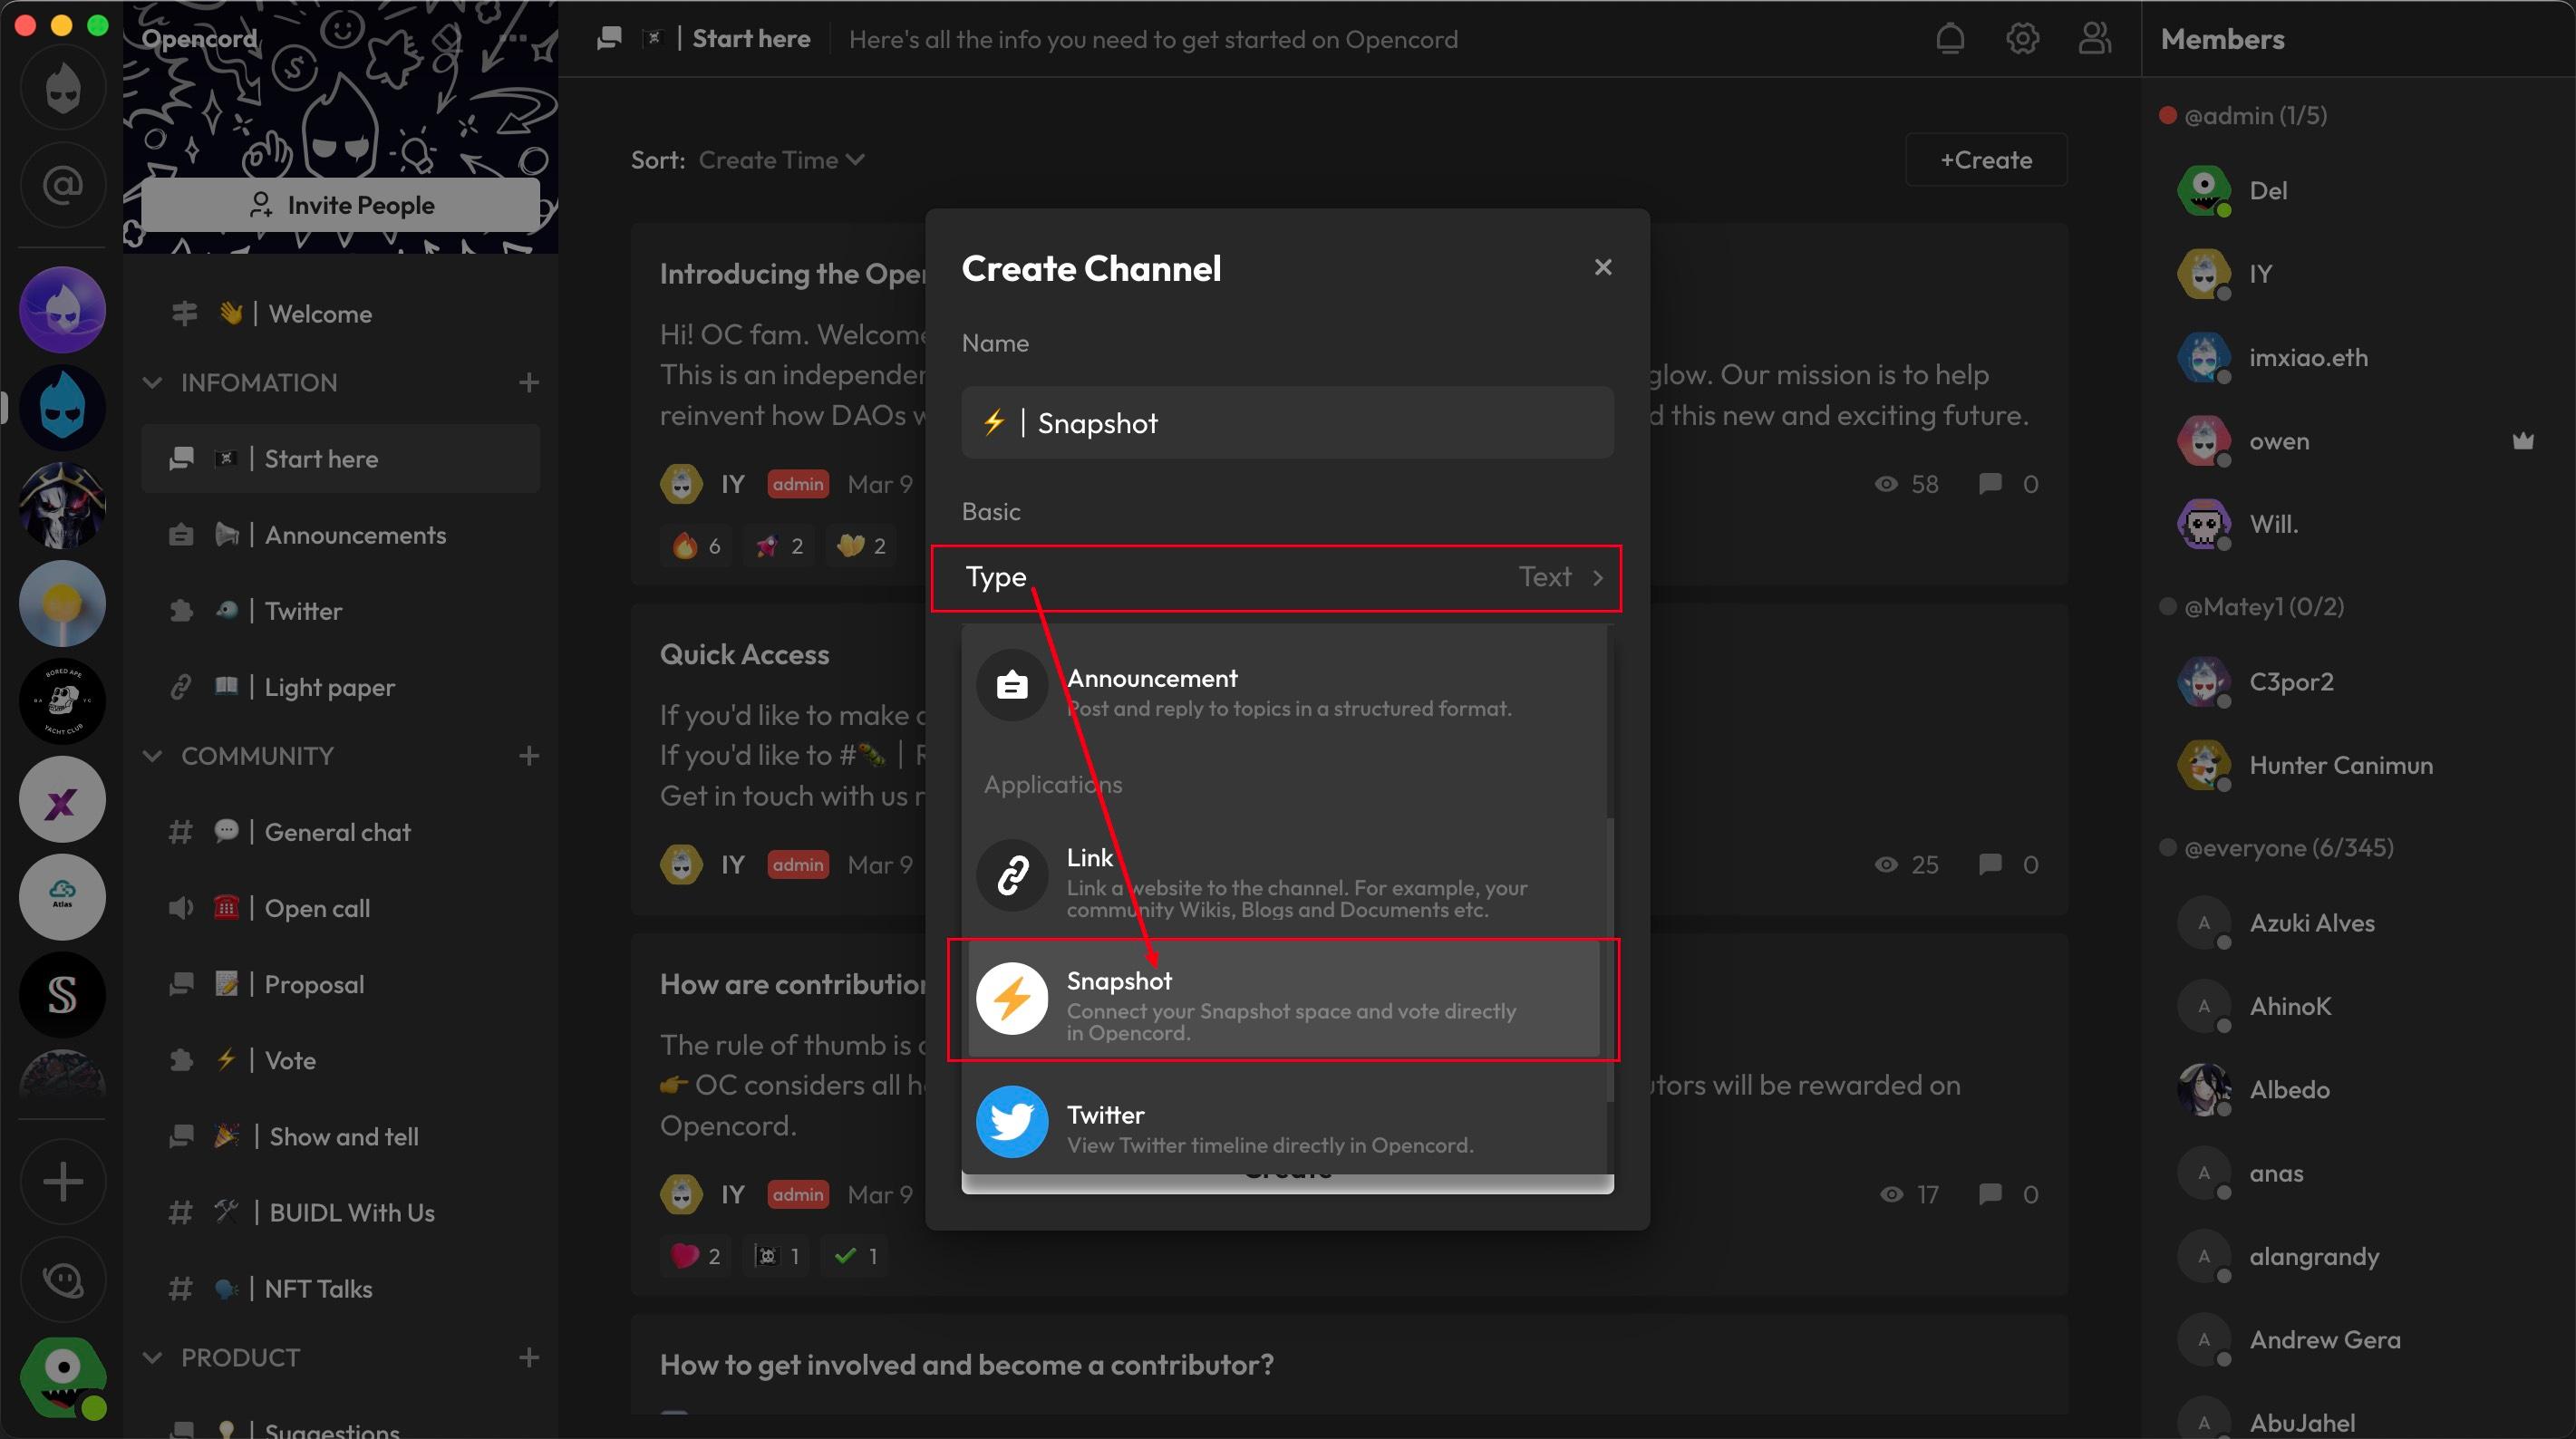Click the +Create post button
The height and width of the screenshot is (1439, 2576).
click(x=1986, y=160)
